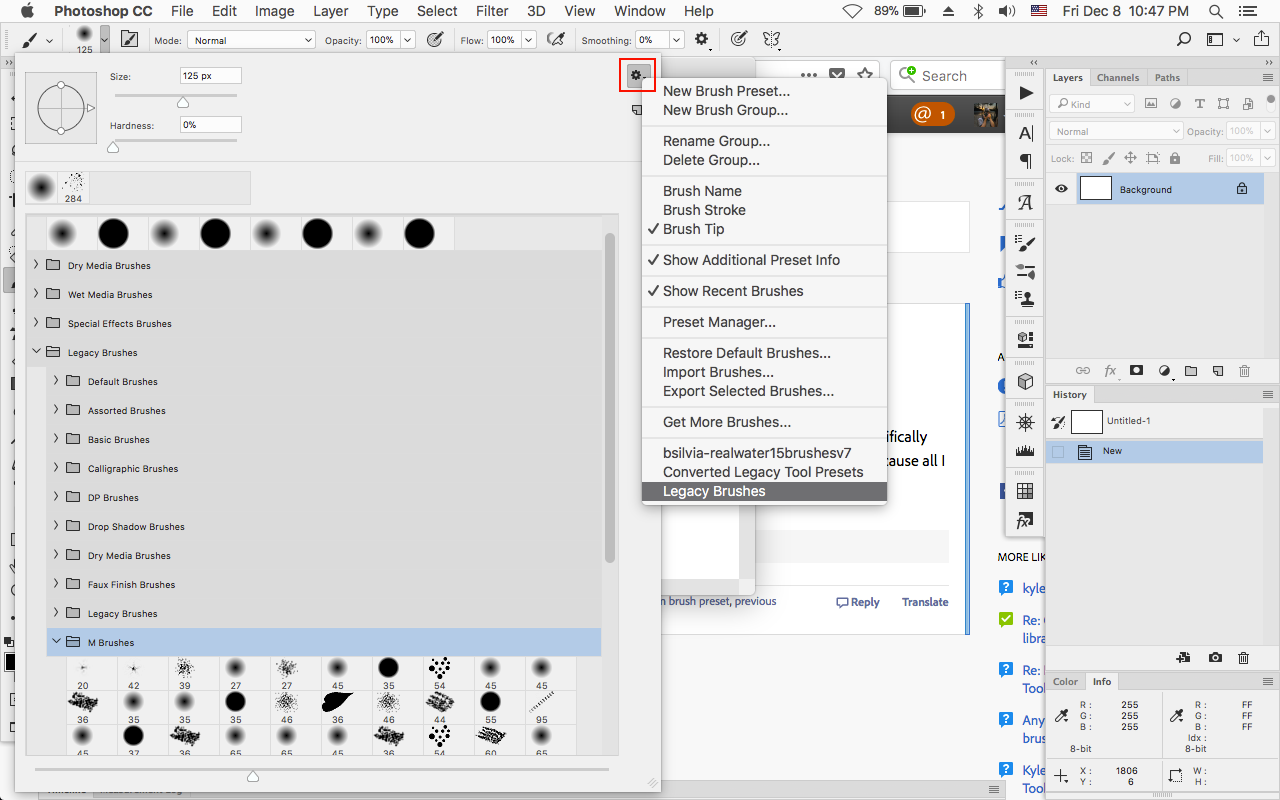Click the Create new layer icon

[x=1218, y=370]
